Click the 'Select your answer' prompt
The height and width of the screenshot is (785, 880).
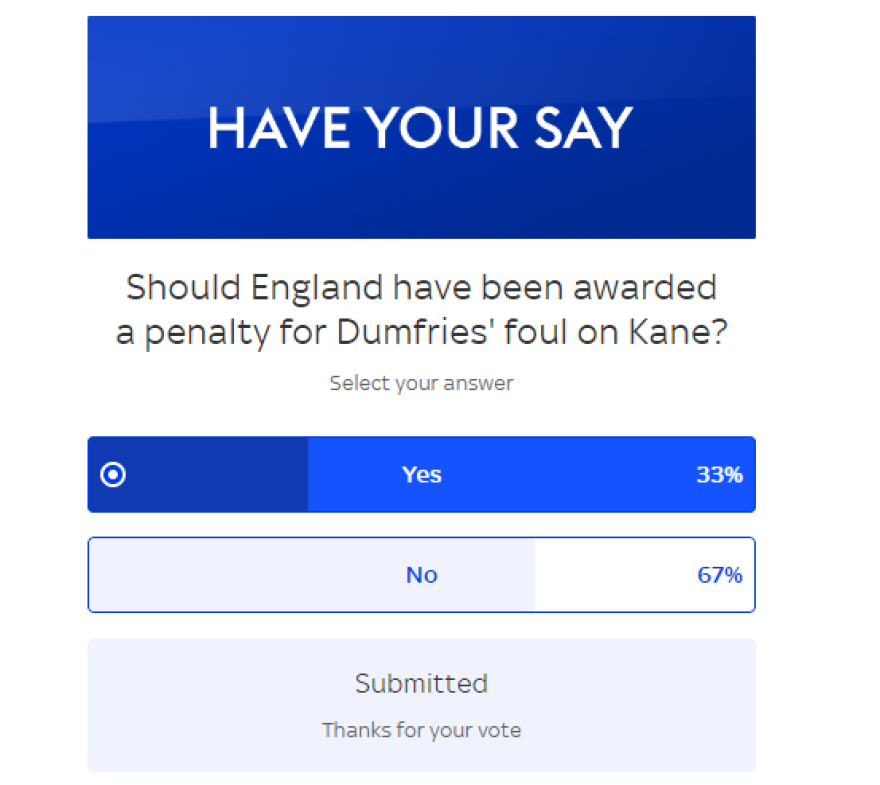click(421, 383)
